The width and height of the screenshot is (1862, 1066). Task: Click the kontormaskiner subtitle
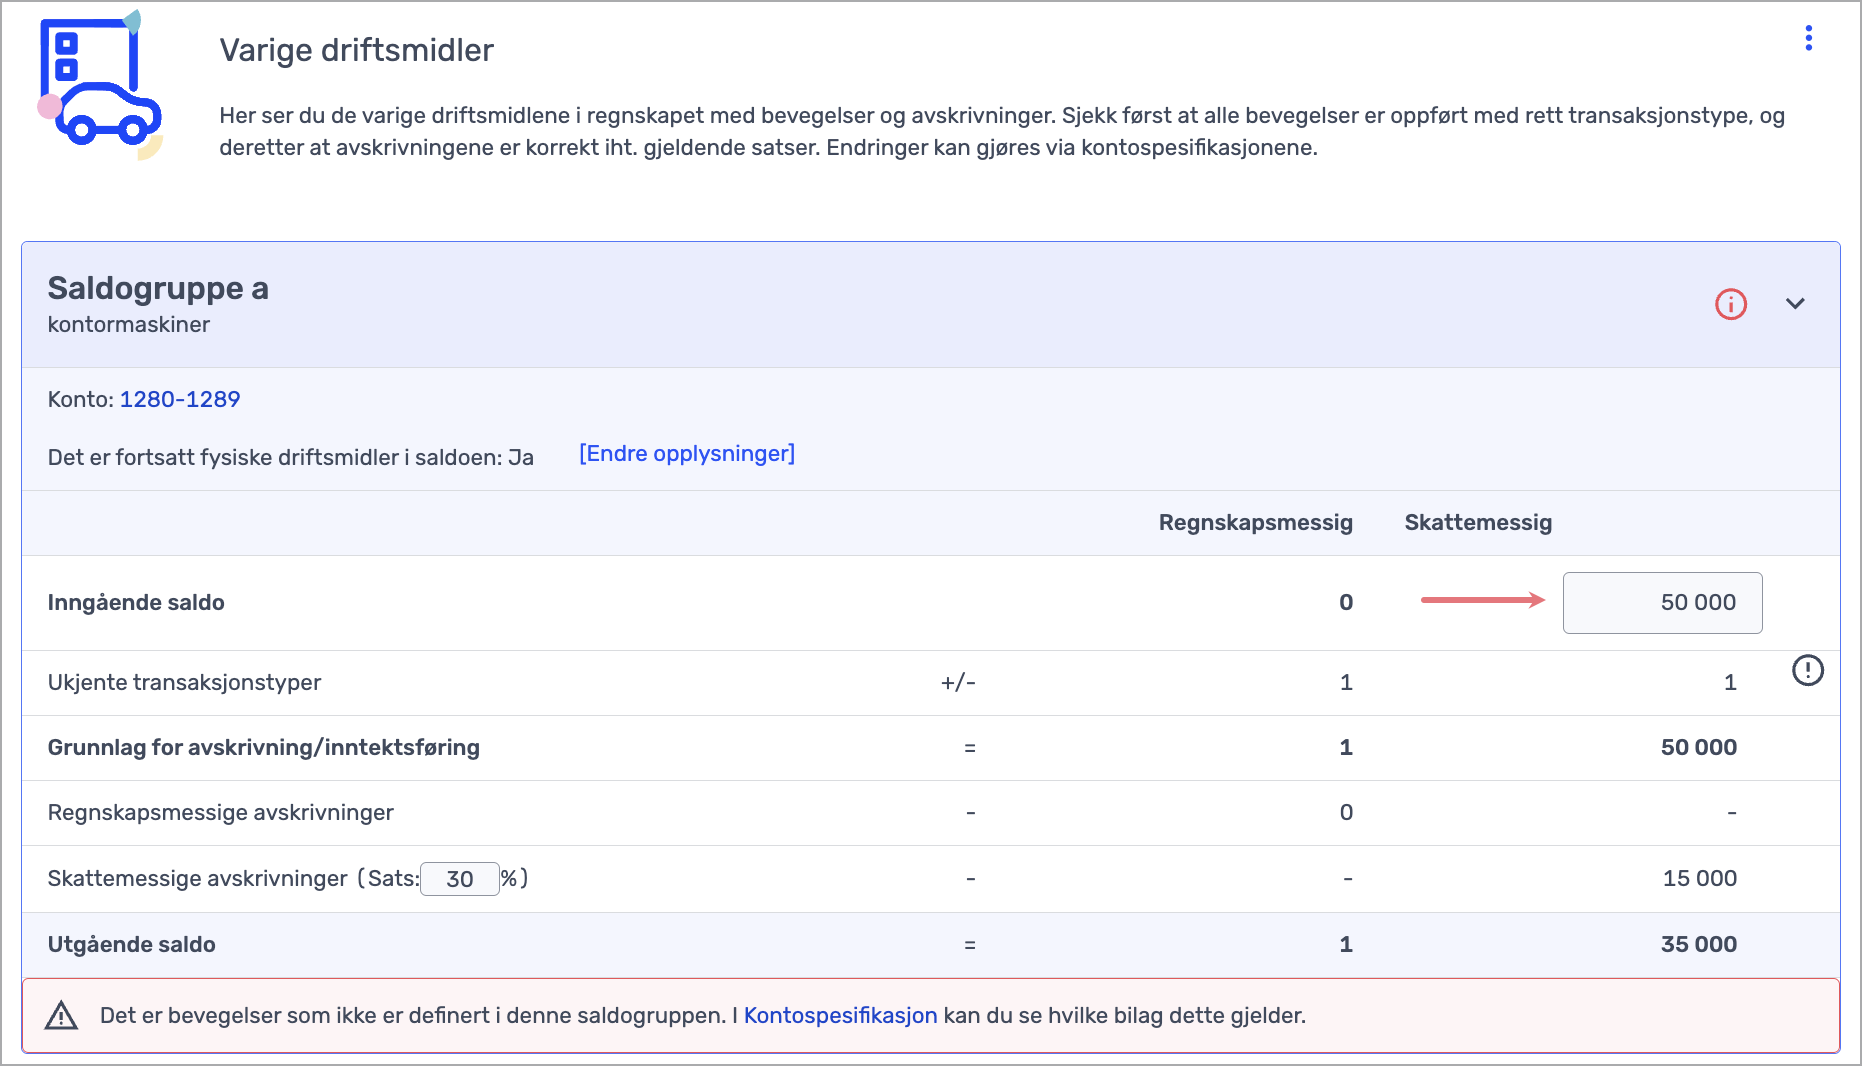tap(129, 325)
